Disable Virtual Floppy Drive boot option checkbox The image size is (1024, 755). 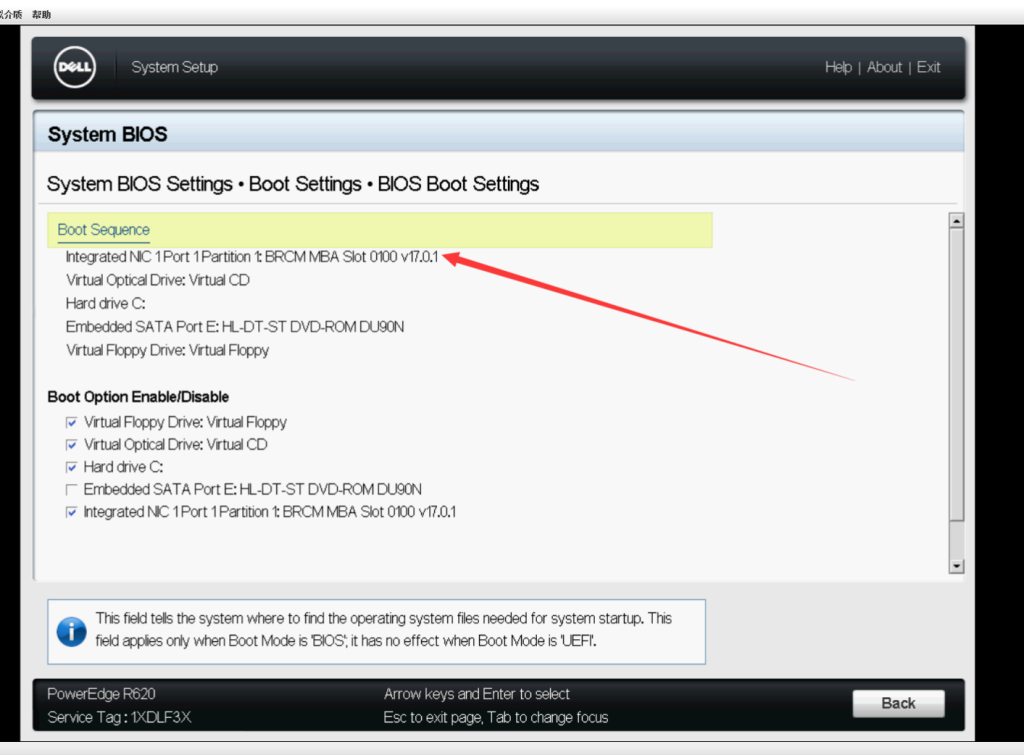[71, 423]
